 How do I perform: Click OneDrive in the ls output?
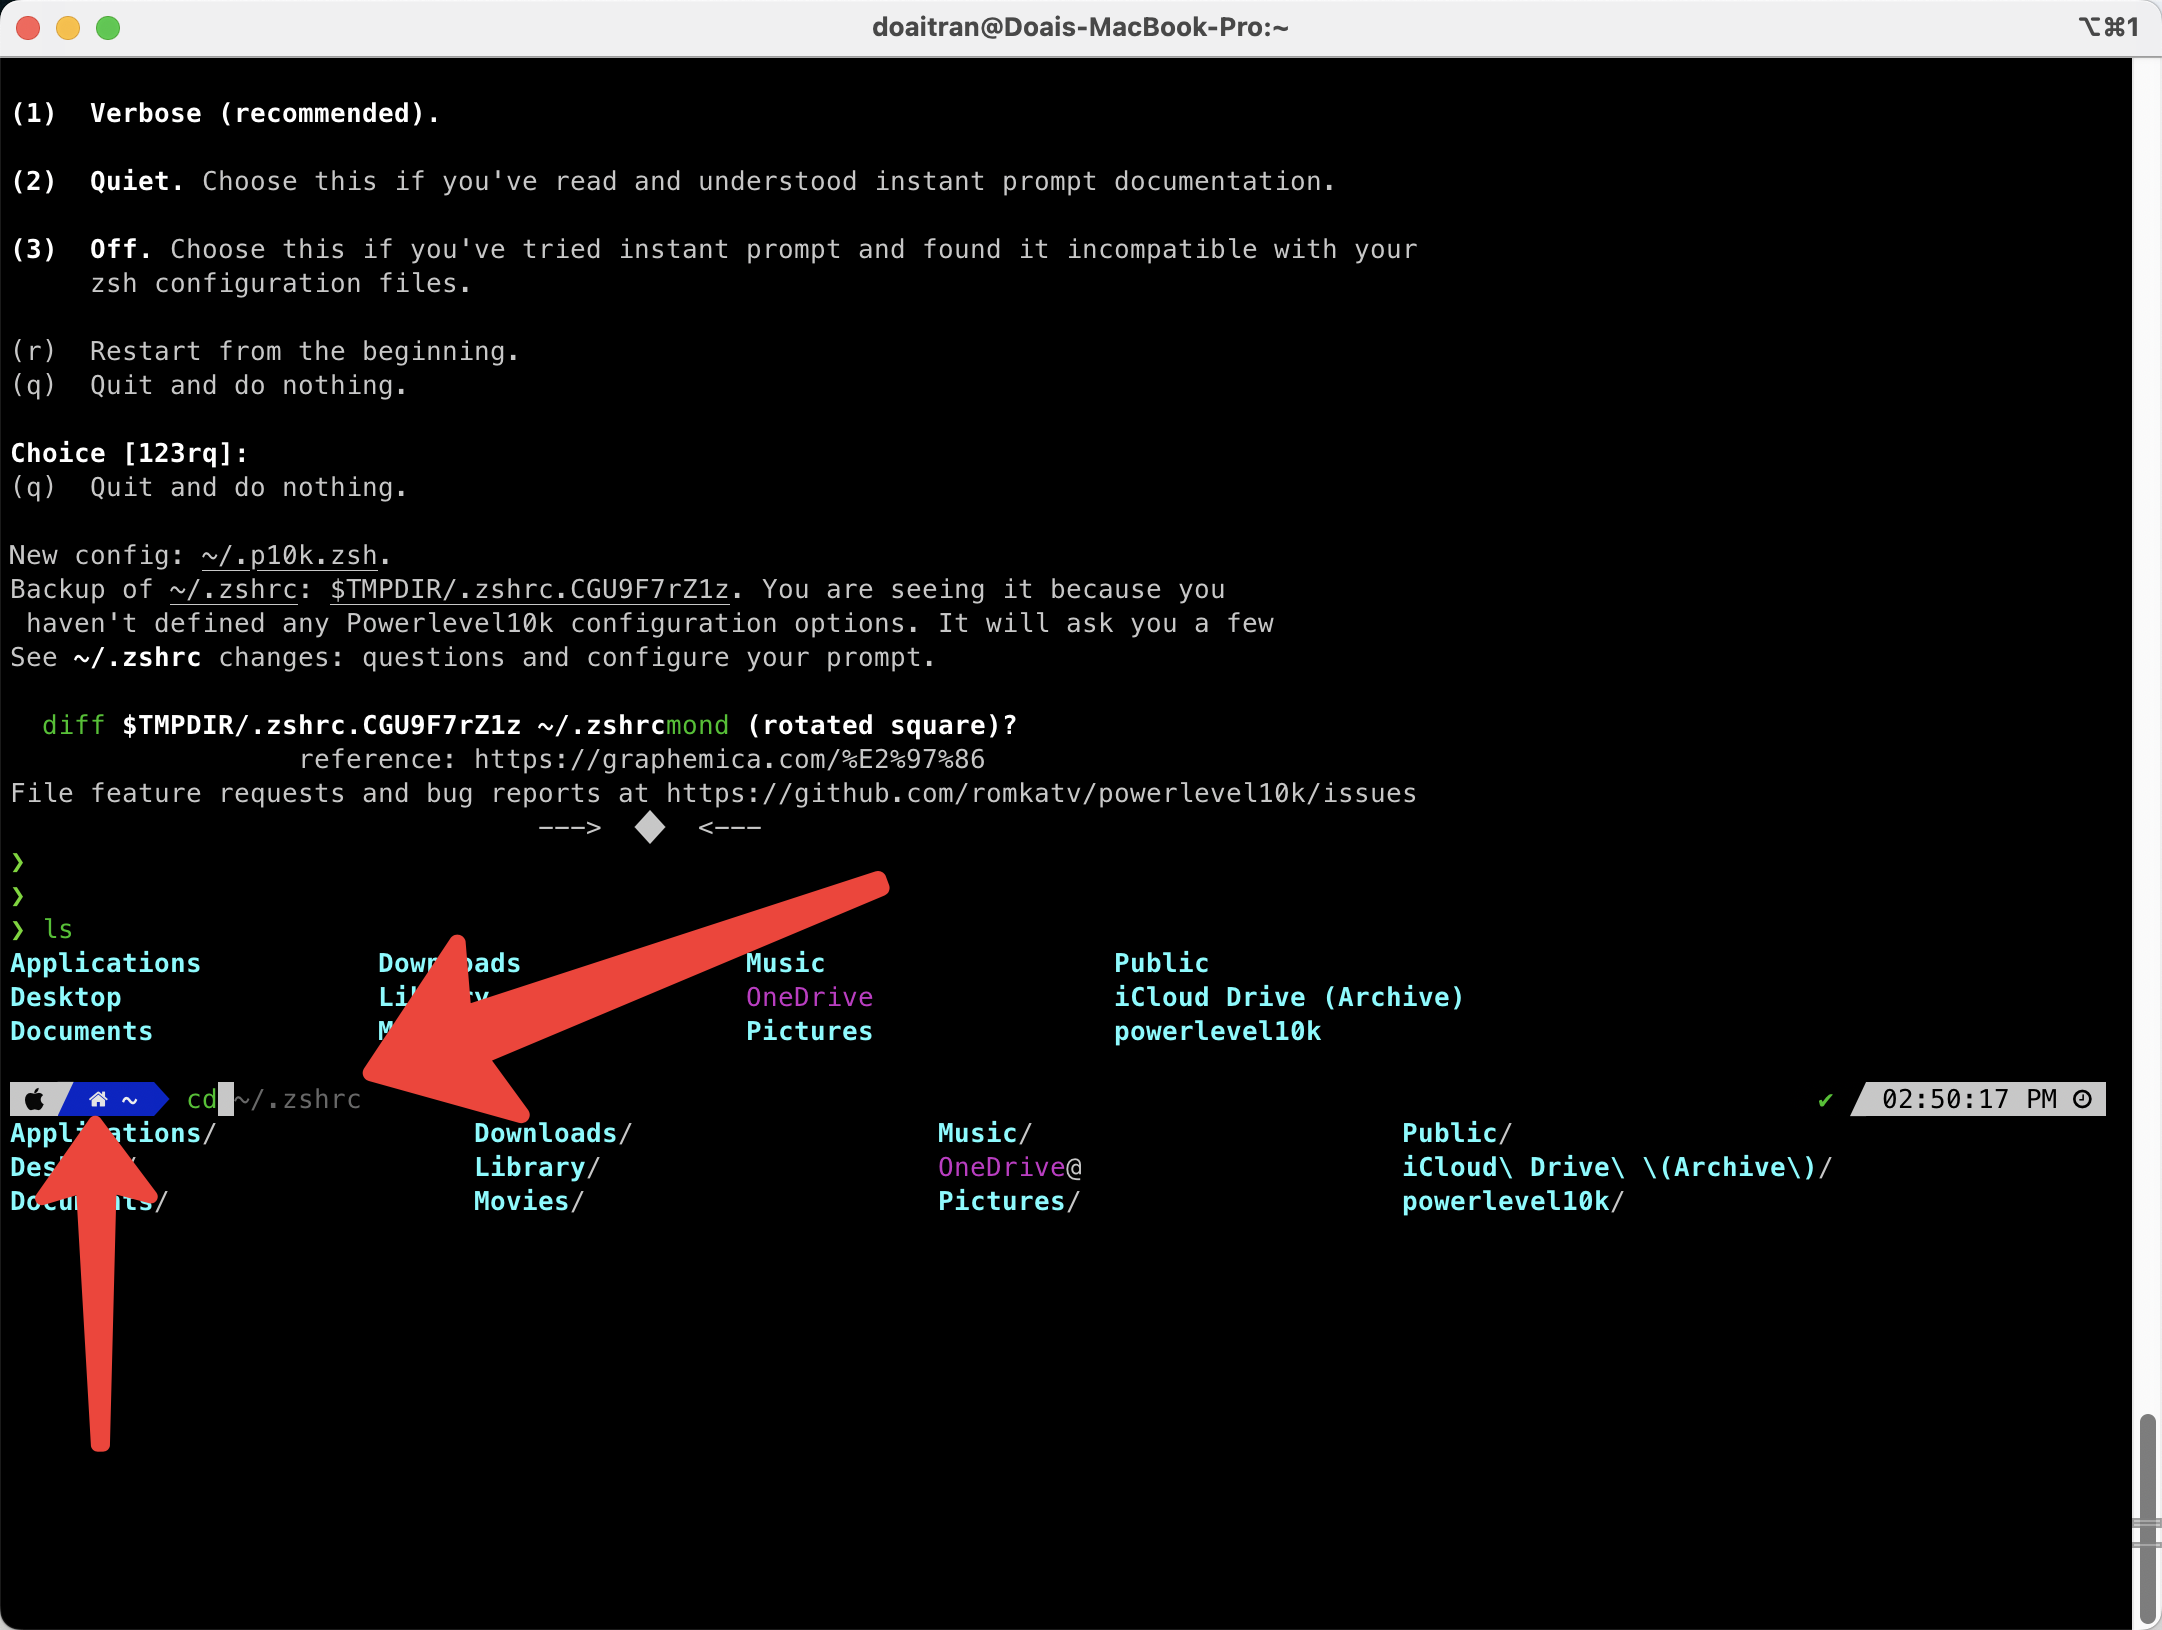click(x=810, y=997)
